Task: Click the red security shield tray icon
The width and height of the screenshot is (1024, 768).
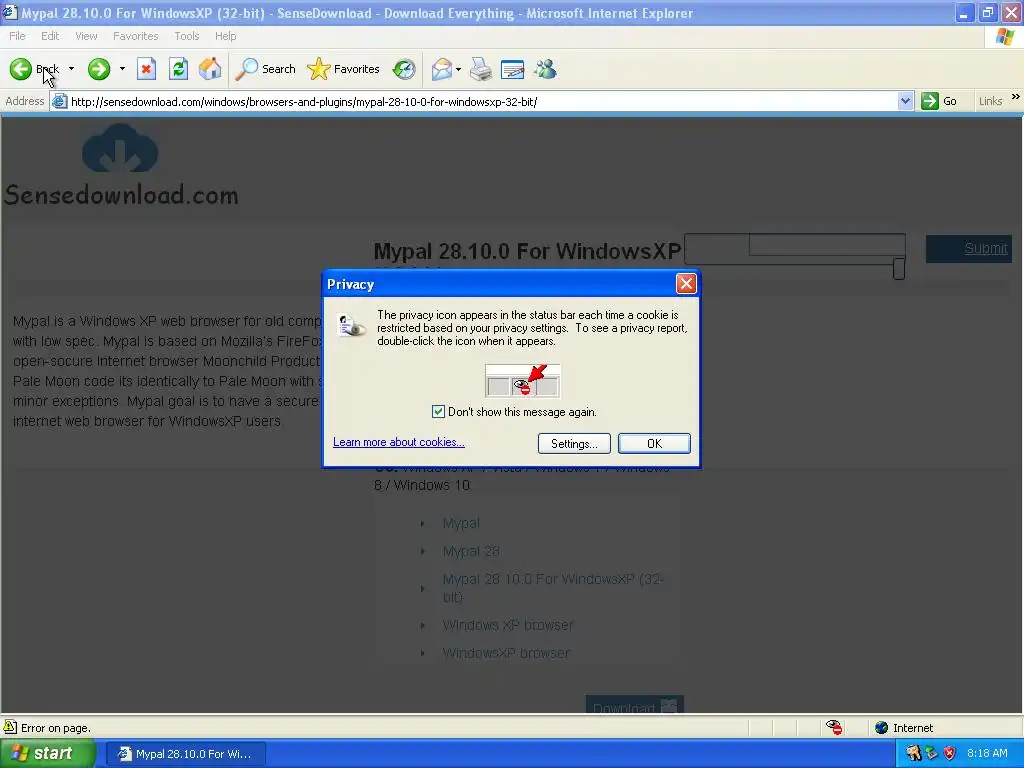Action: (950, 754)
